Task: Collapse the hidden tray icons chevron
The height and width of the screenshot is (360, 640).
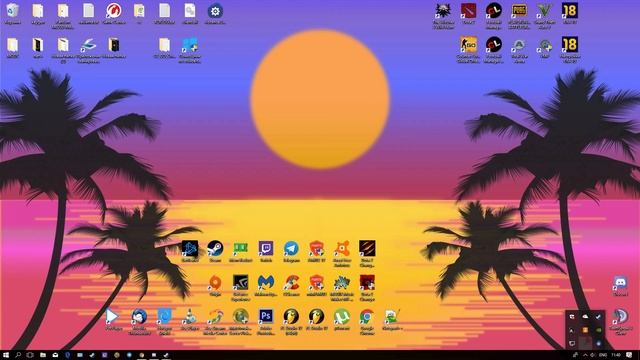Action: (585, 355)
